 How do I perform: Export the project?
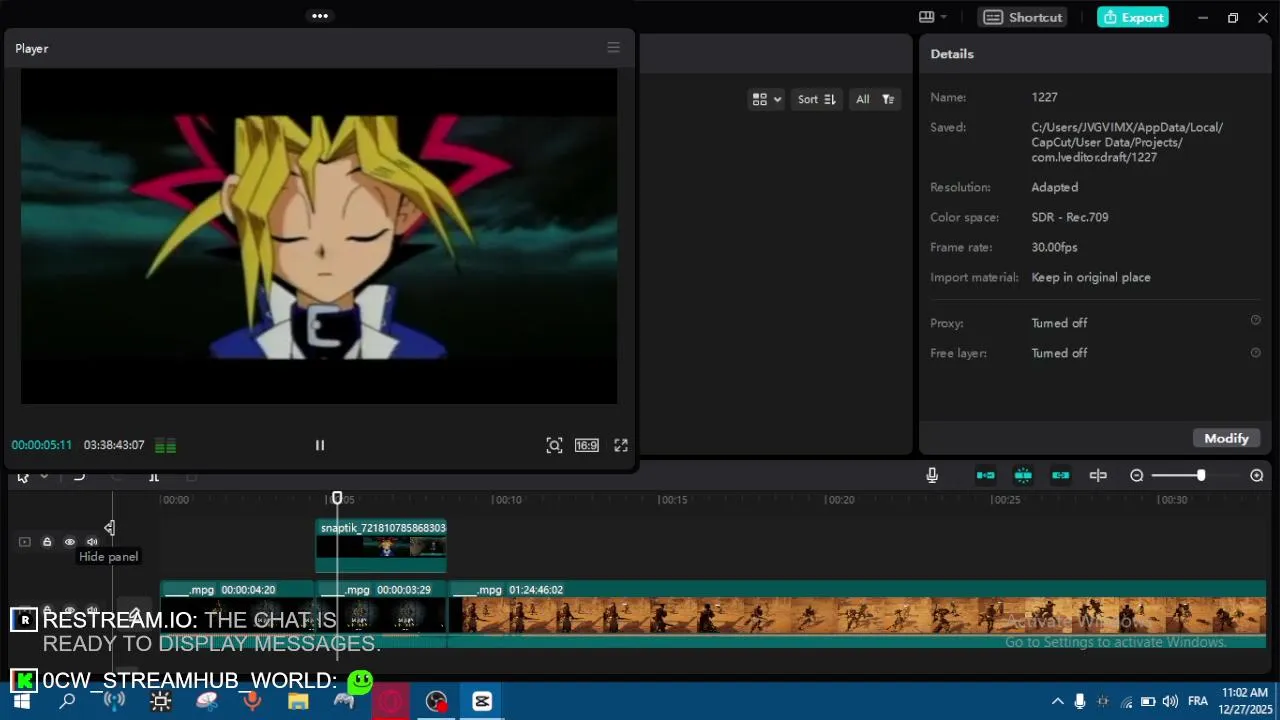click(x=1132, y=17)
